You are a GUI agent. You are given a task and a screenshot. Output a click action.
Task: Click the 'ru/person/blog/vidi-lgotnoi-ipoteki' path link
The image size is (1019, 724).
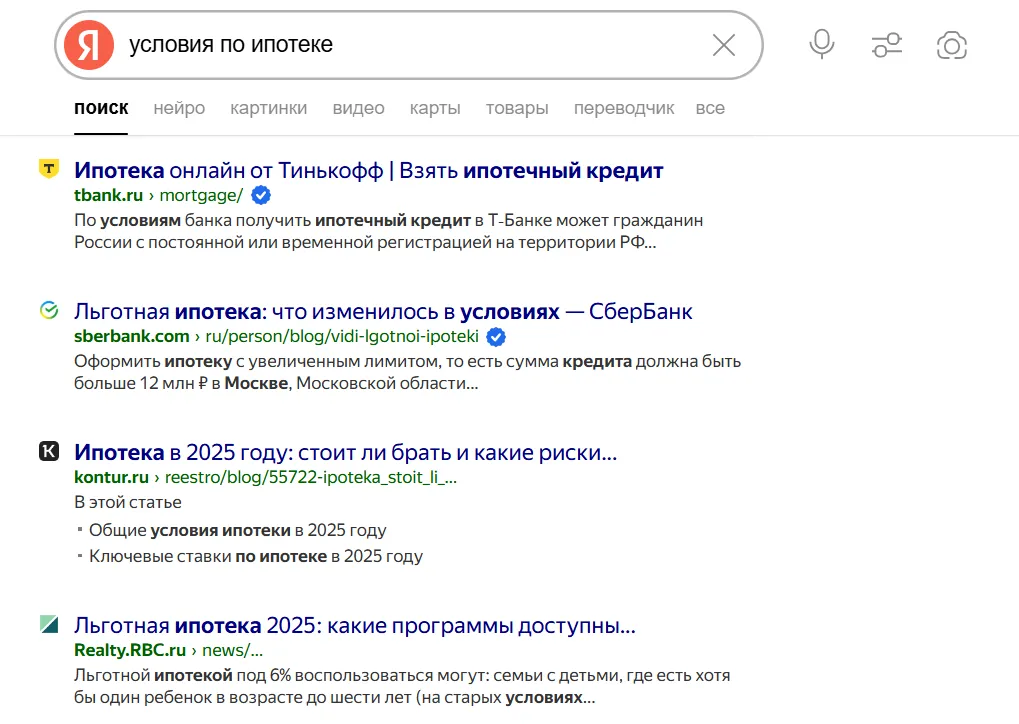click(342, 336)
